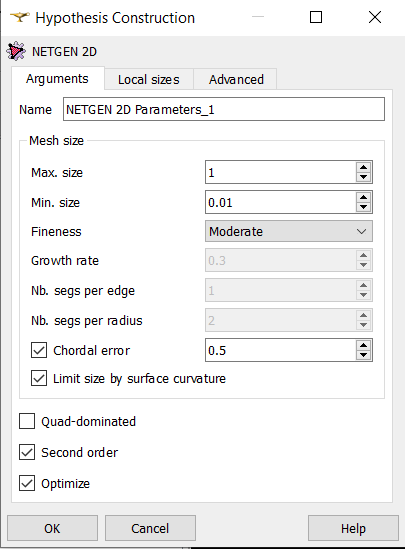Viewport: 405px width, 549px height.
Task: Click the Nb. segs per radius label
Action: click(x=87, y=321)
